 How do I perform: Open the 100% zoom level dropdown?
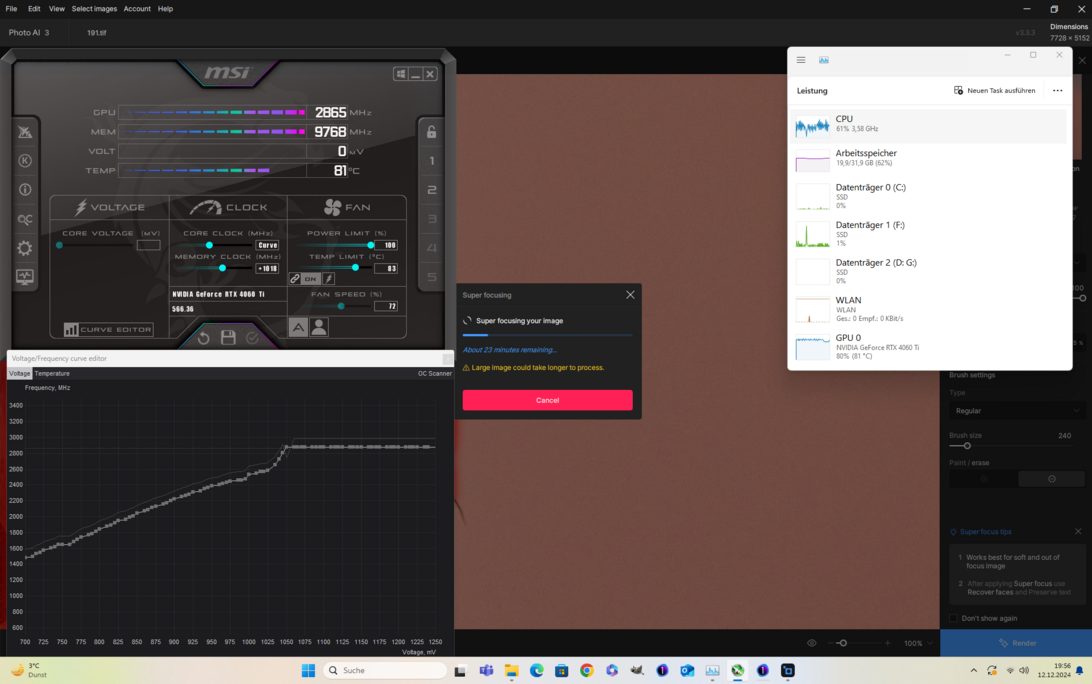(918, 643)
